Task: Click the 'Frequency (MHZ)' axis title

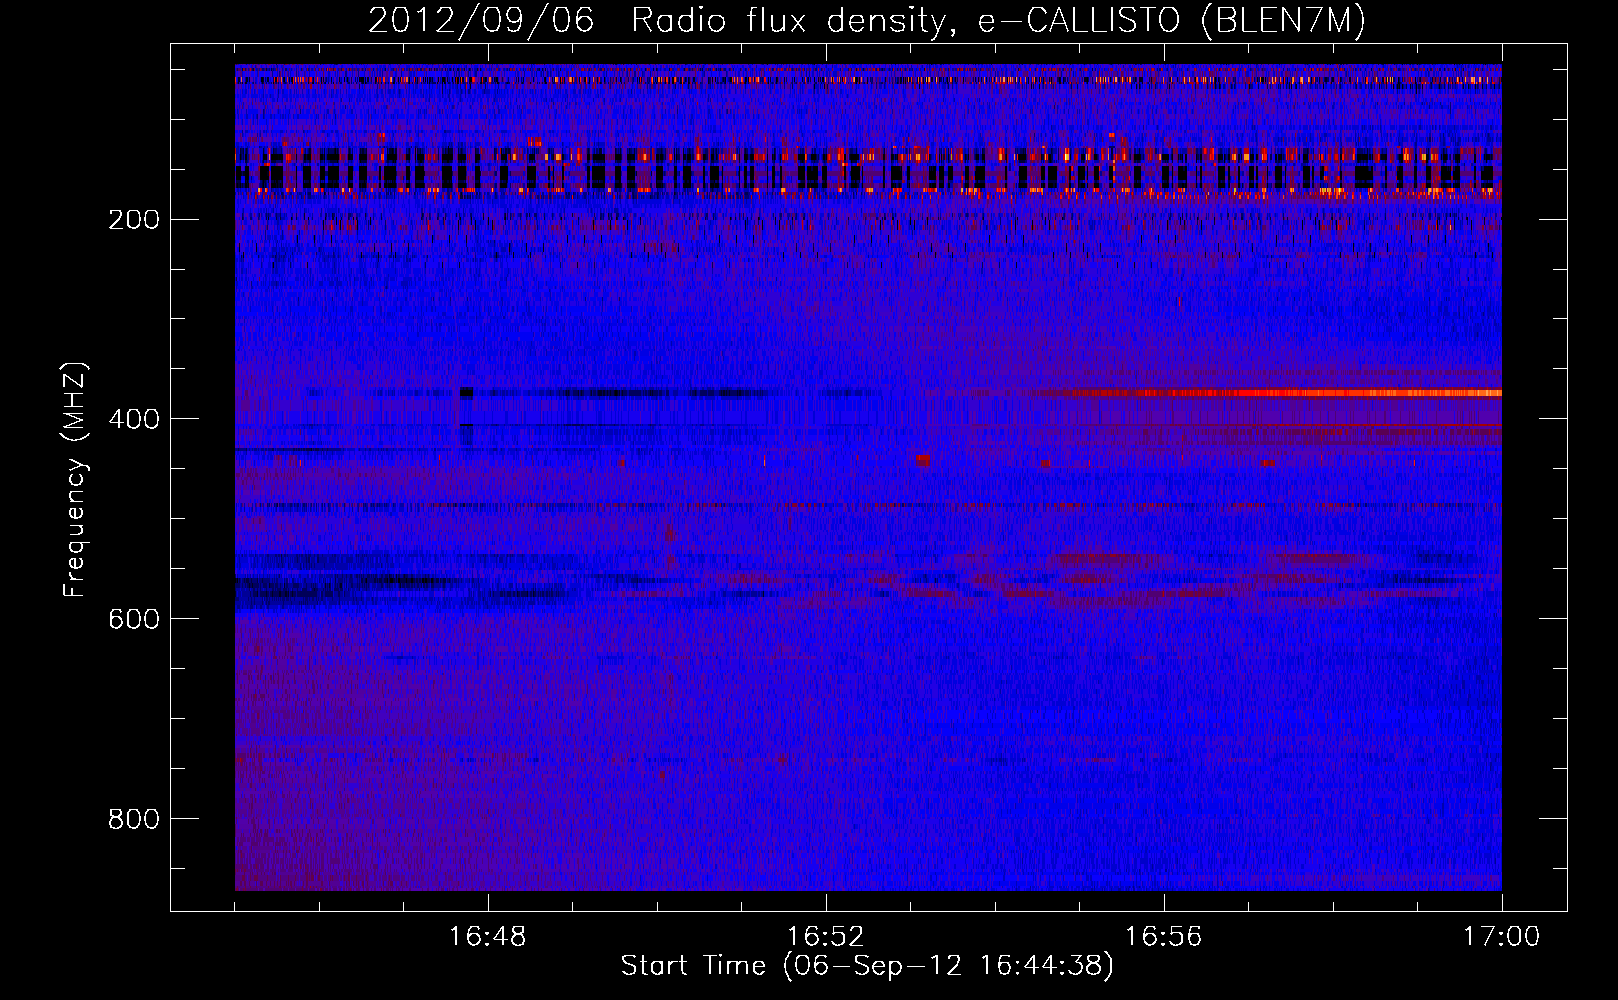Action: point(75,479)
